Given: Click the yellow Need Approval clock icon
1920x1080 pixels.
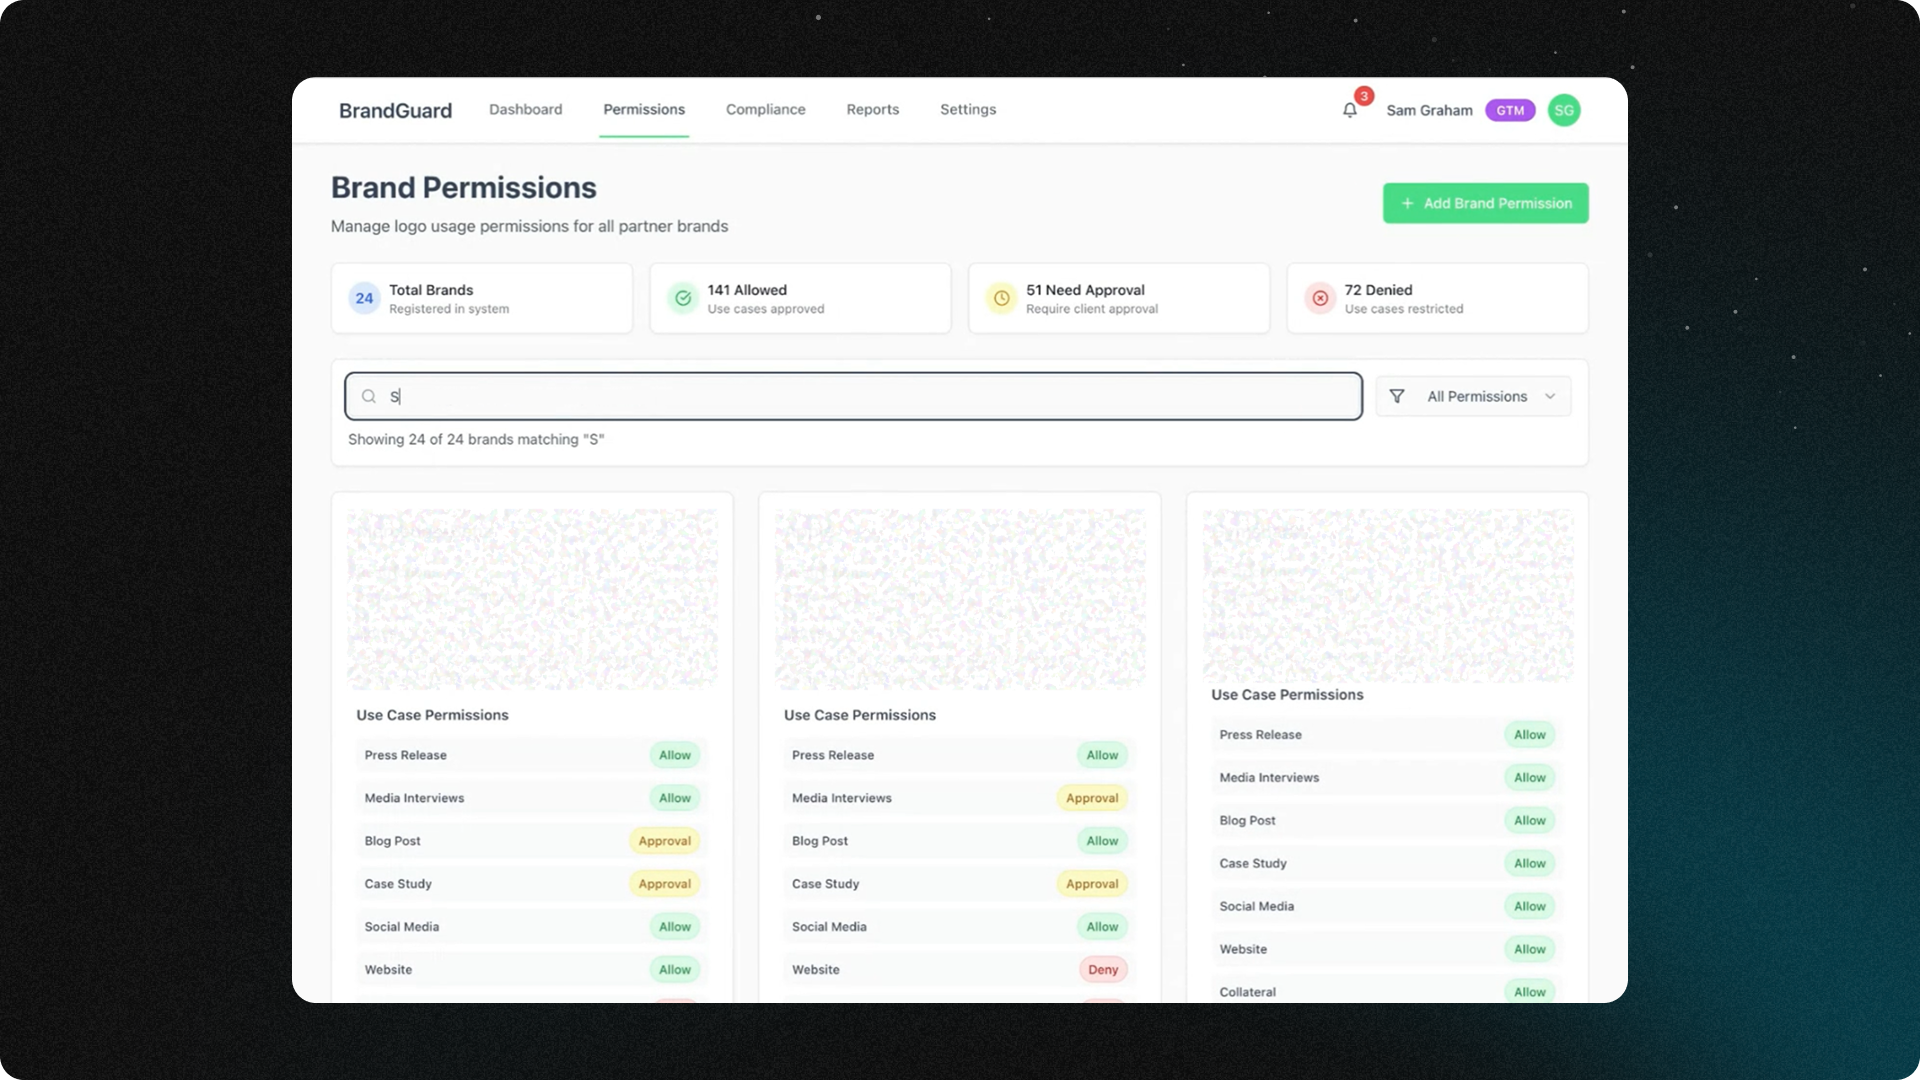Looking at the screenshot, I should [1001, 298].
